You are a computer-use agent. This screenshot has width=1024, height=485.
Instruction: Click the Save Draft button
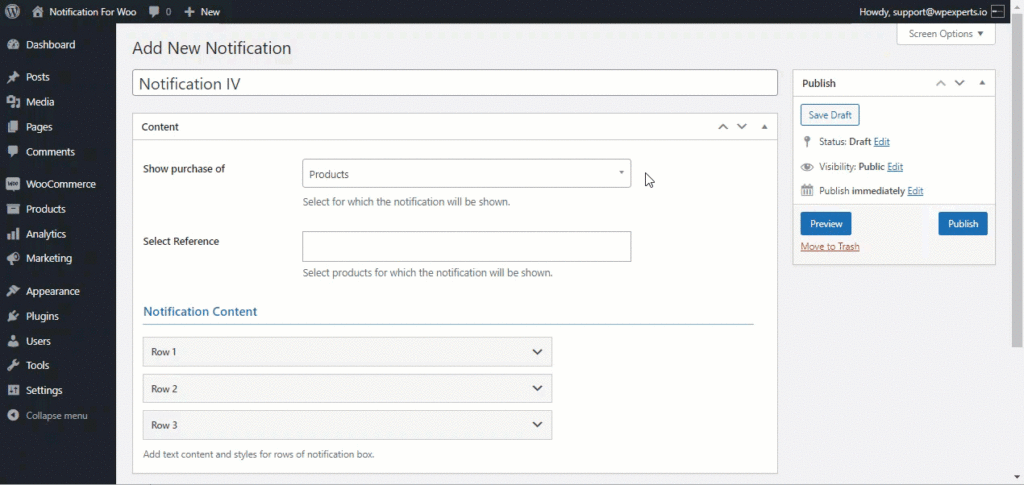(830, 115)
